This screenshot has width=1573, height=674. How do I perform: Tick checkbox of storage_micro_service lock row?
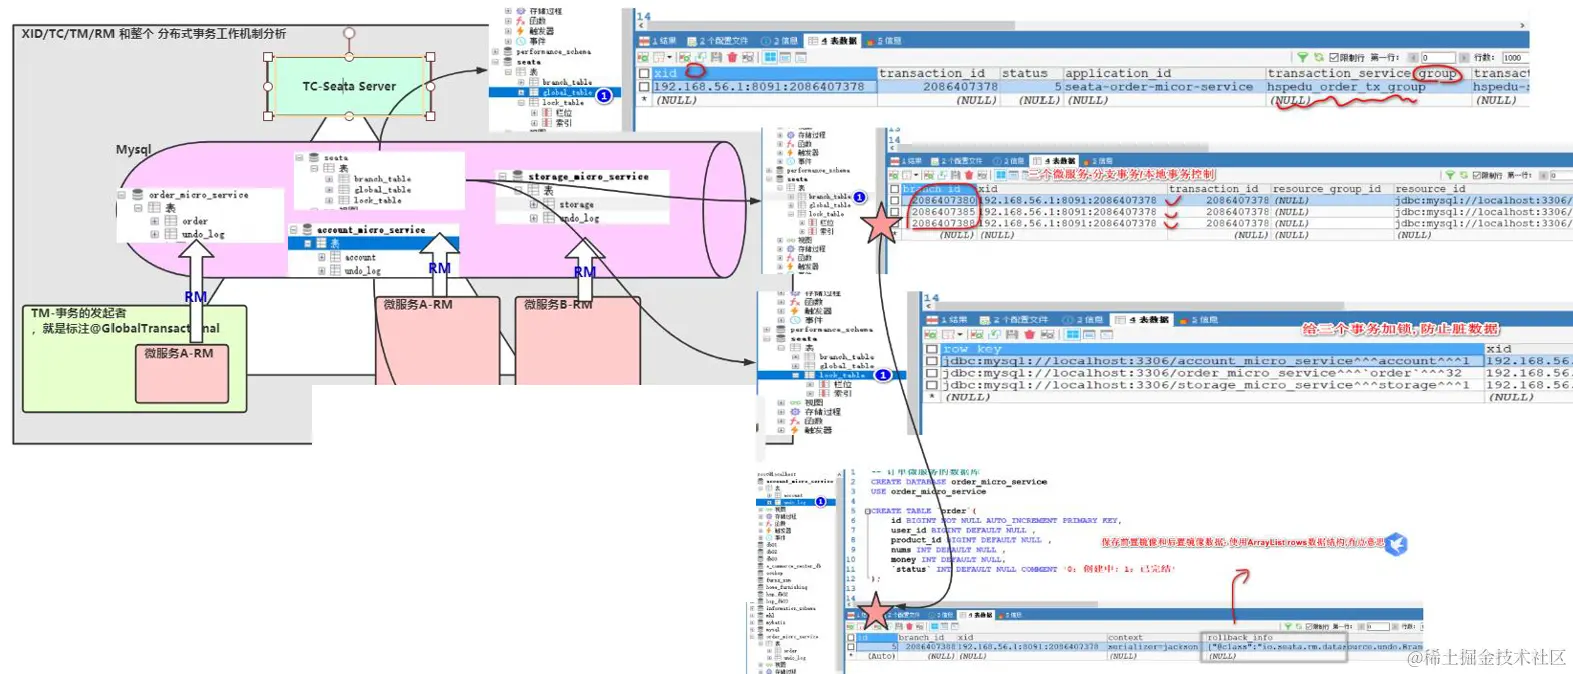tap(932, 385)
